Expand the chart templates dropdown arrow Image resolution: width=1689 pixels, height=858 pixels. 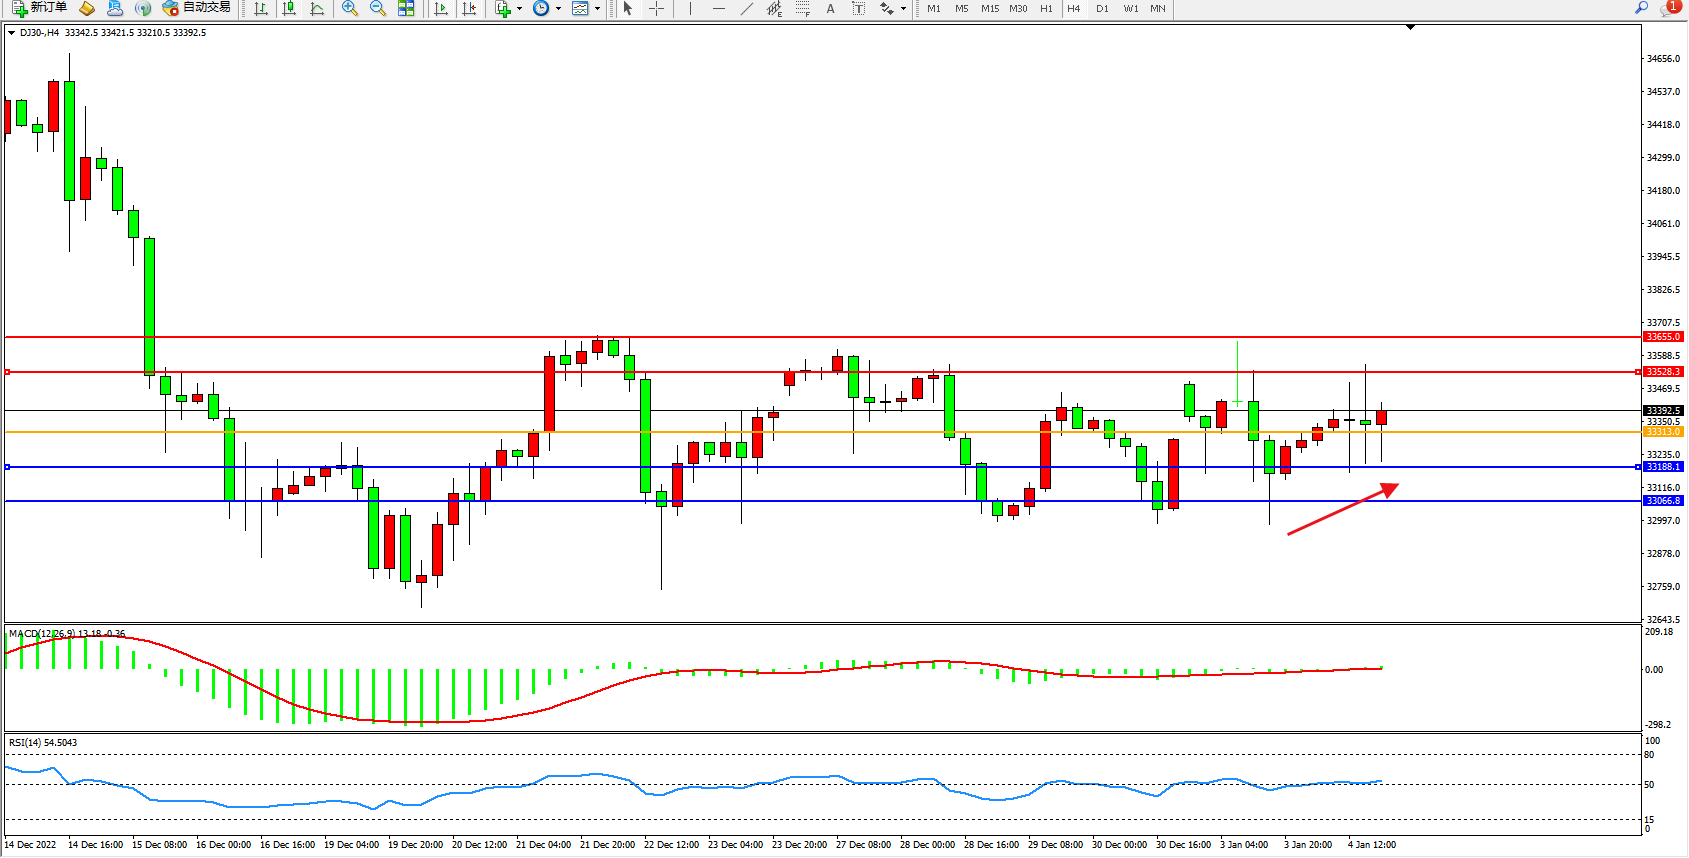[x=597, y=9]
